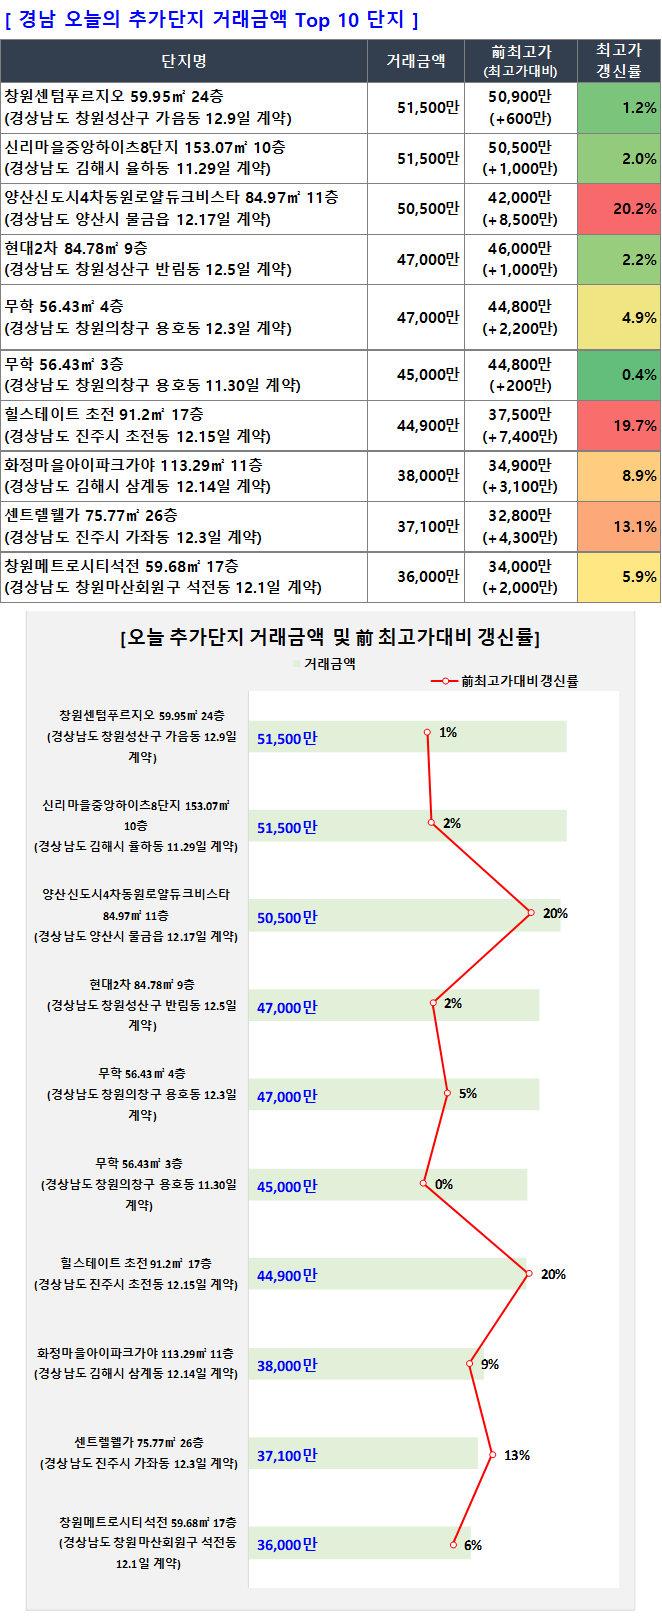
Task: Click table price '38,000만' for 화정마을아이파크가야
Action: pyautogui.click(x=428, y=476)
